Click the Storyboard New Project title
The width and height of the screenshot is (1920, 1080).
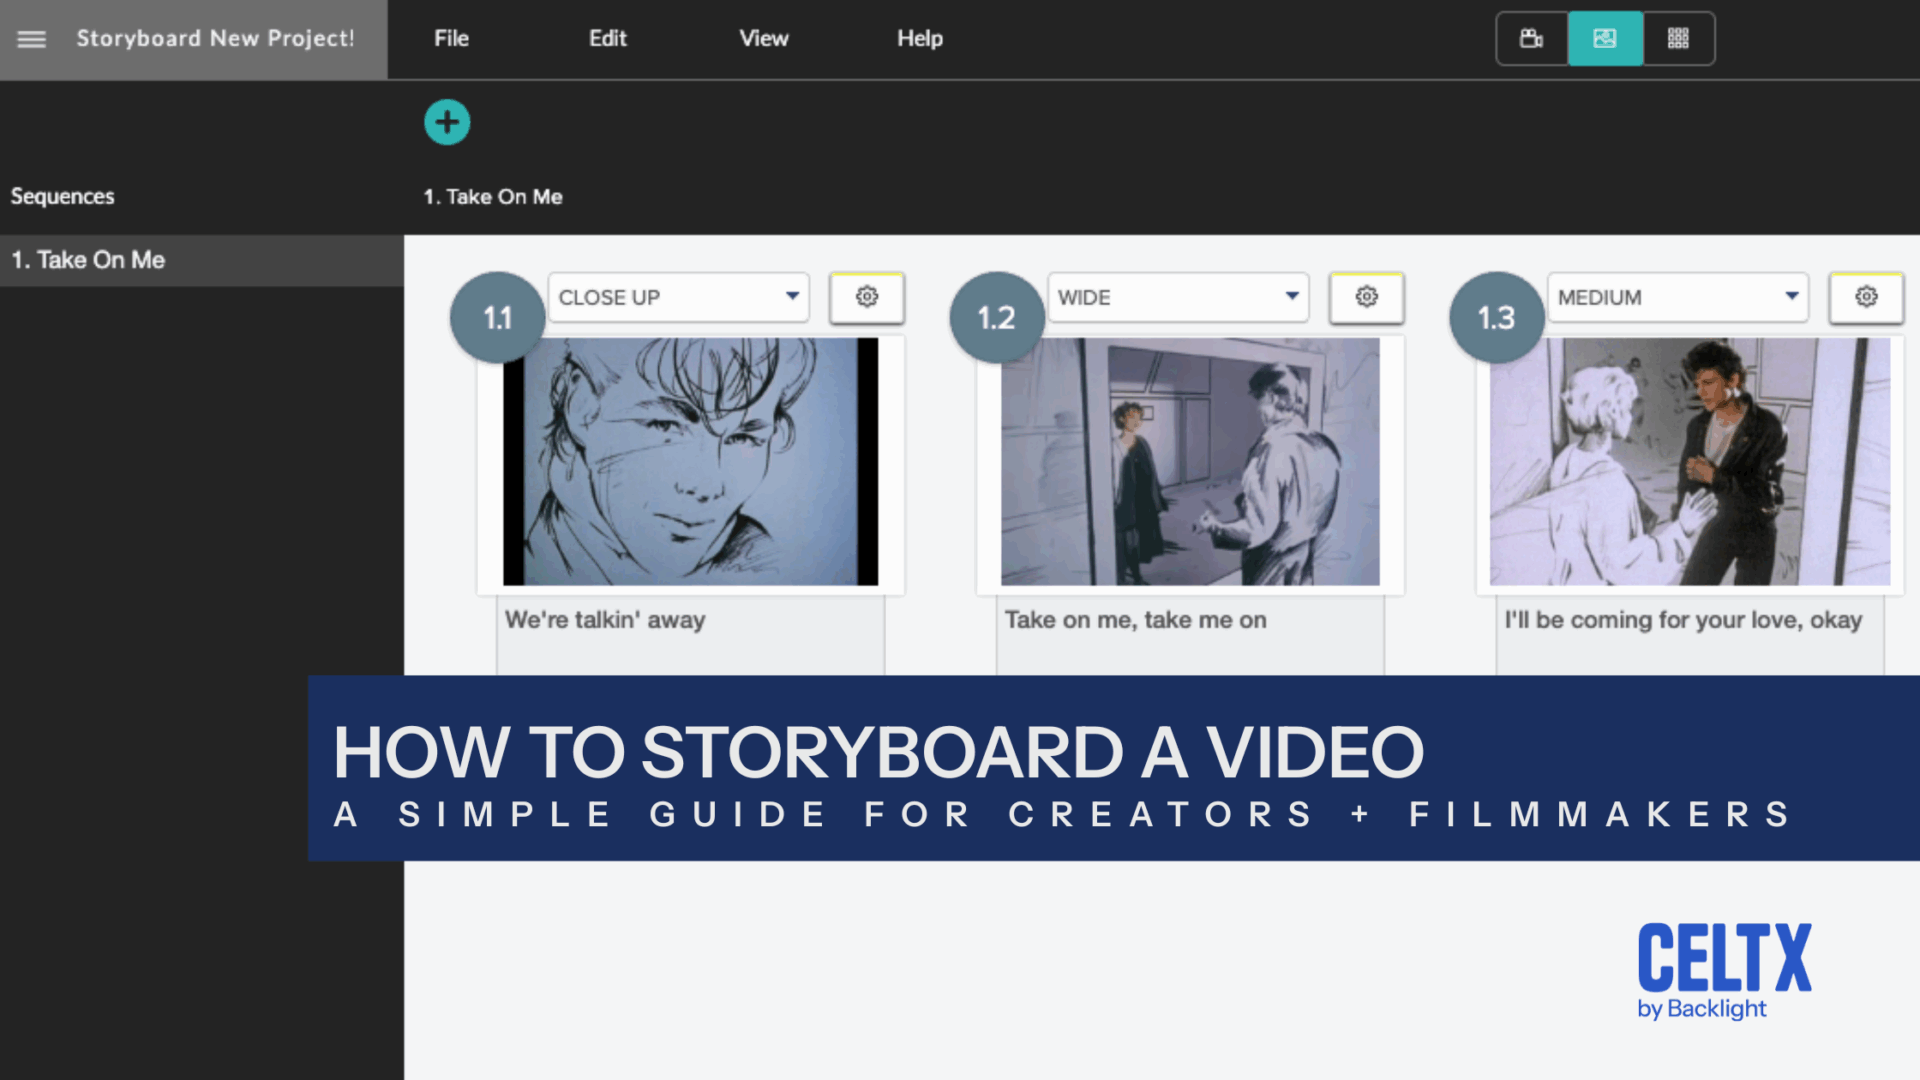215,38
